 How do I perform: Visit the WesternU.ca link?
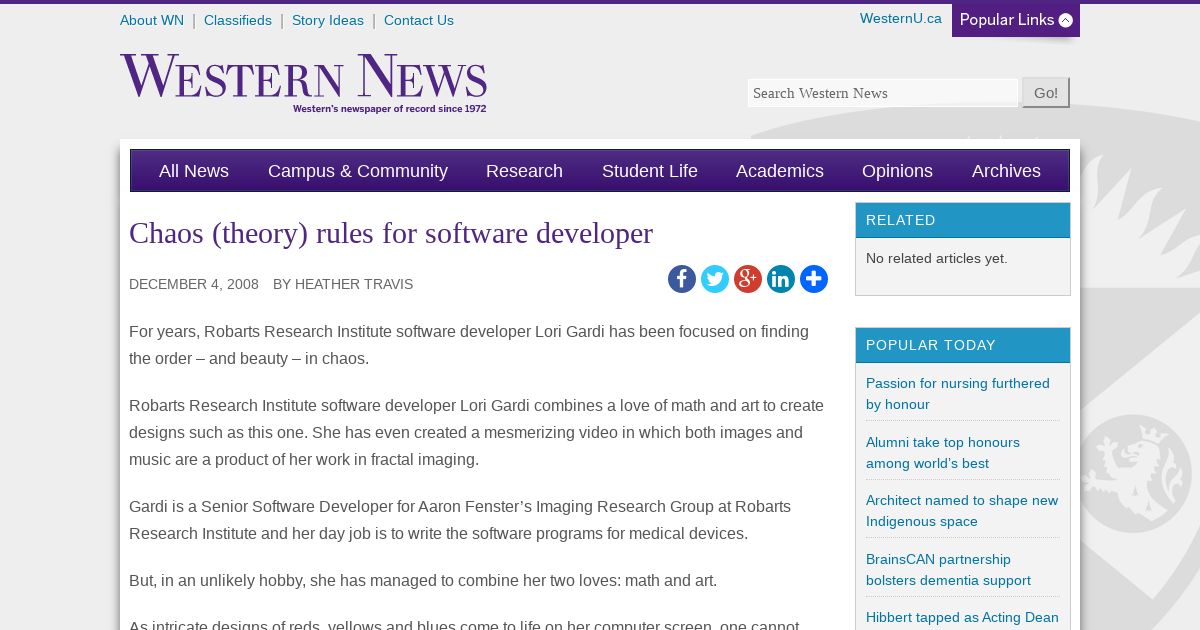tap(901, 18)
